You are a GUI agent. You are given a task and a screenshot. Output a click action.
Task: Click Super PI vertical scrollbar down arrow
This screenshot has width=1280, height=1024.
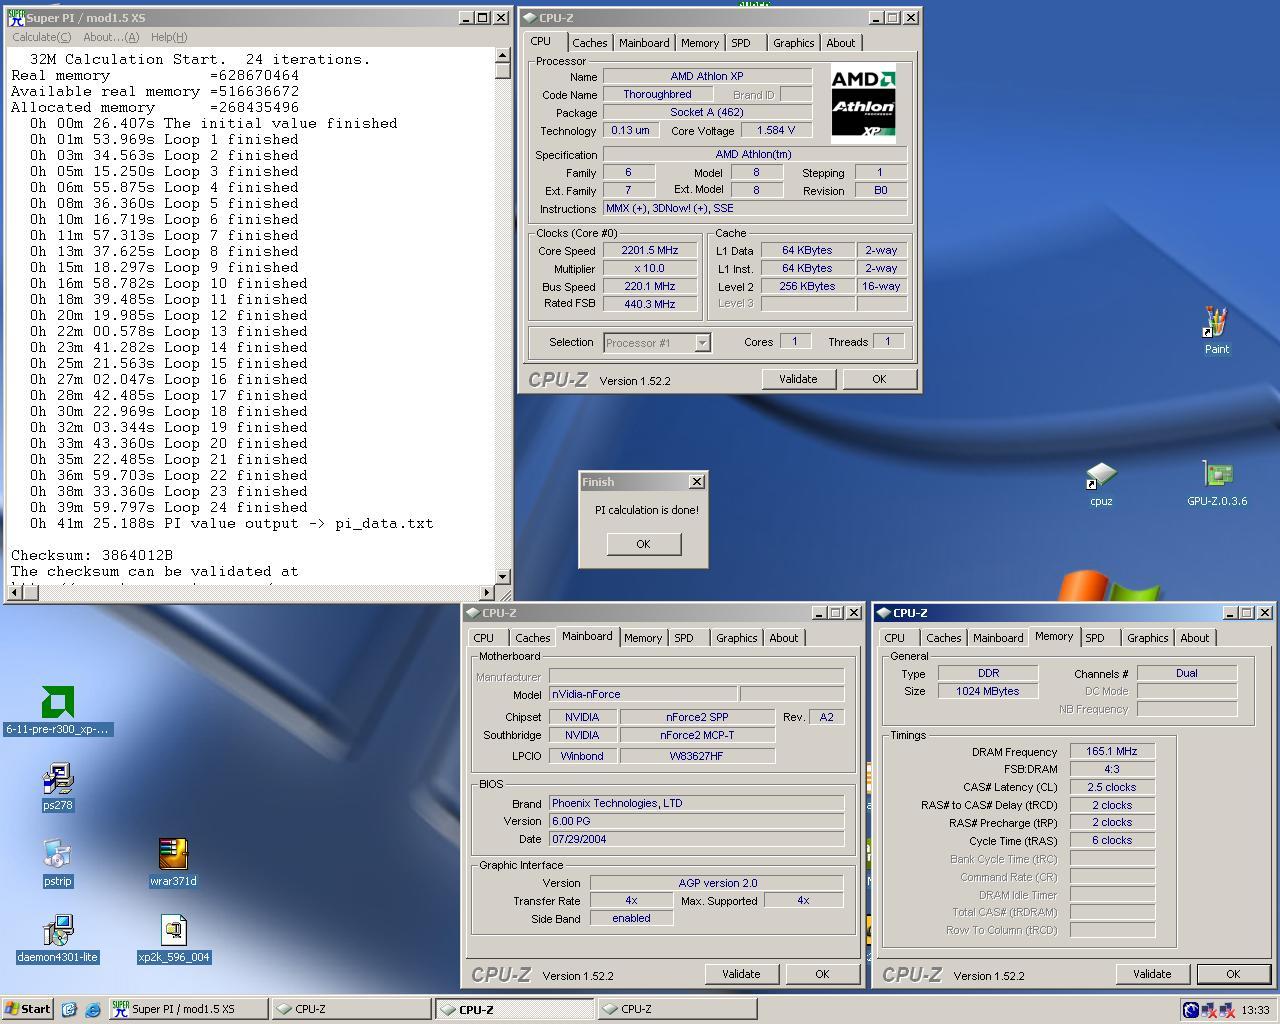503,576
